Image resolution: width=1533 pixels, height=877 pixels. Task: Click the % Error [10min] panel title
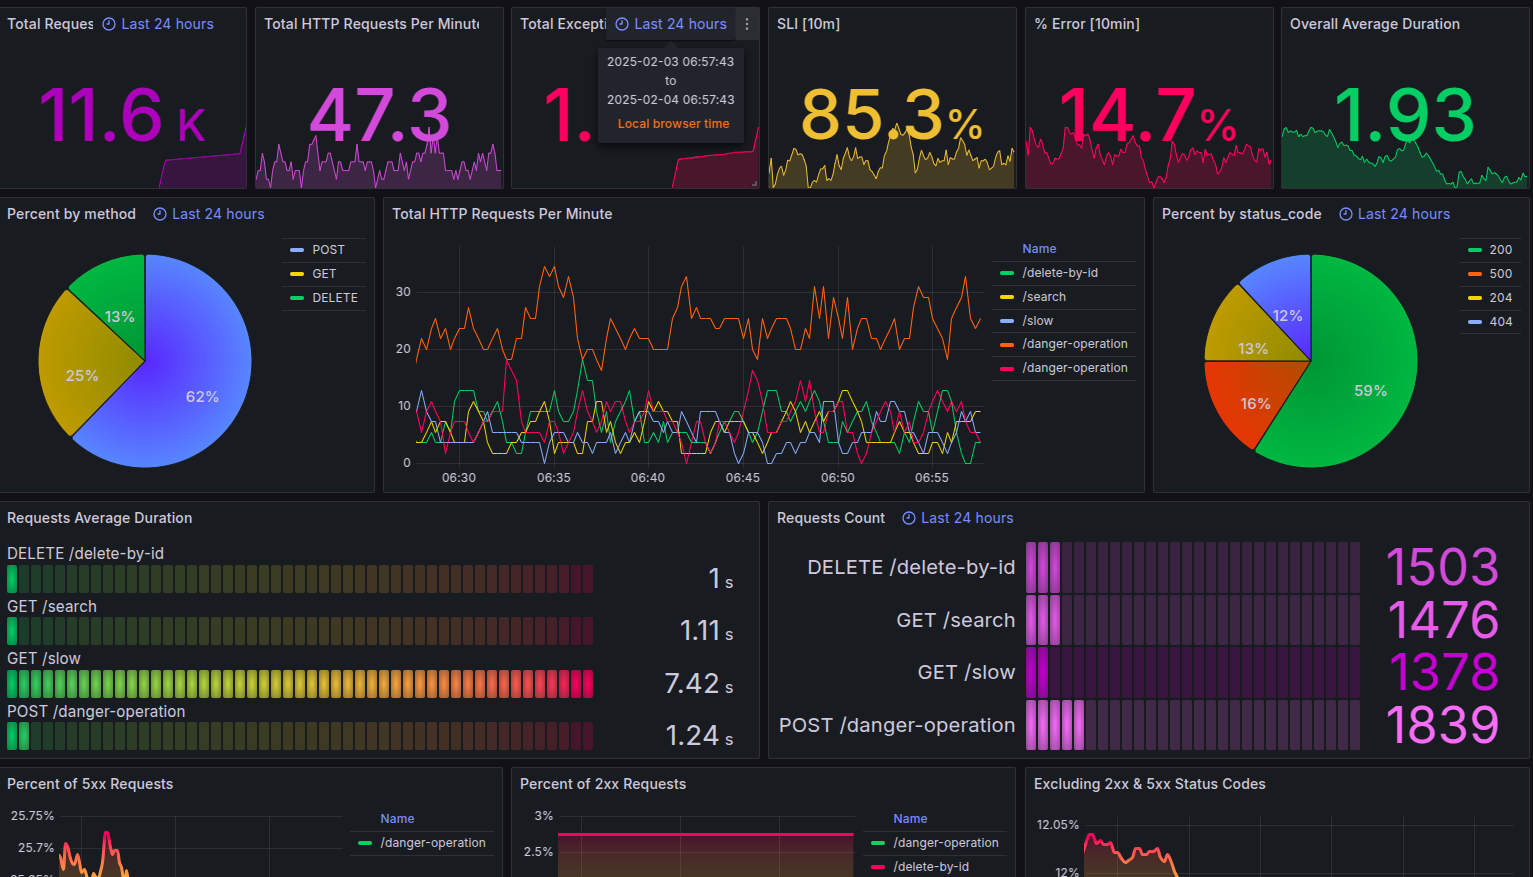(x=1087, y=24)
